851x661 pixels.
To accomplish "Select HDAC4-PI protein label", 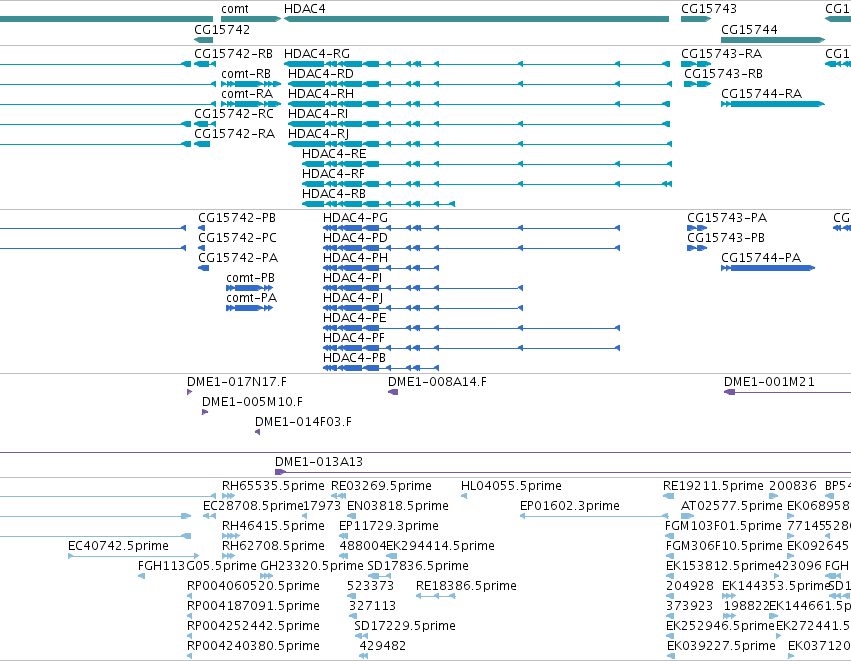I will pyautogui.click(x=353, y=278).
